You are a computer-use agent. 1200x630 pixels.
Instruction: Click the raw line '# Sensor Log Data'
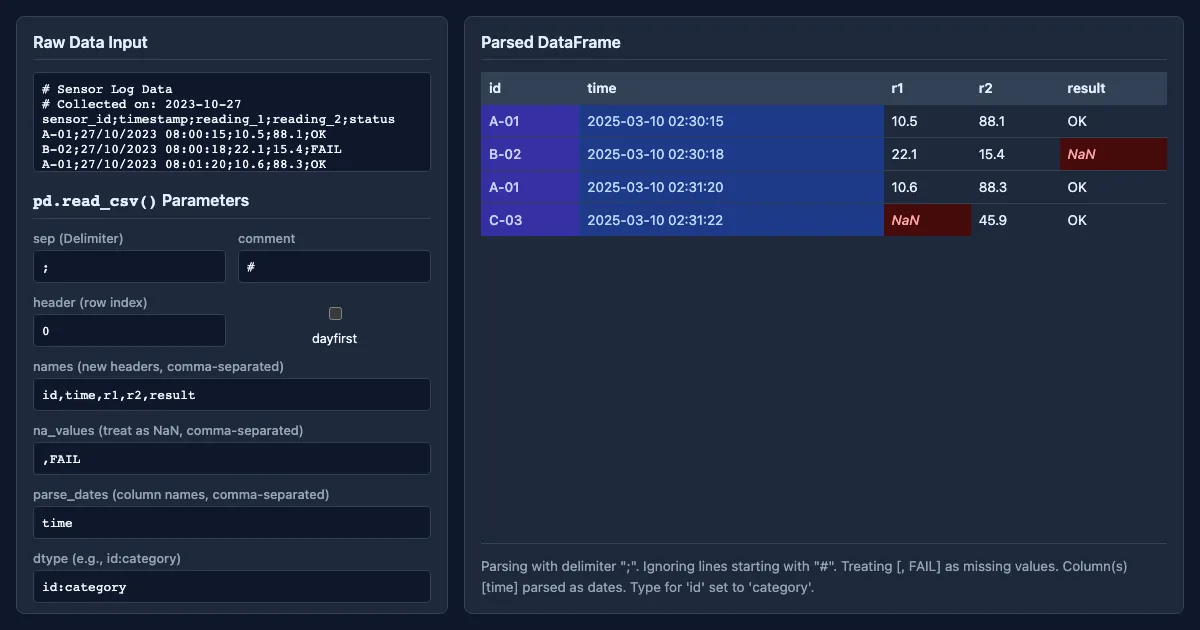tap(107, 89)
